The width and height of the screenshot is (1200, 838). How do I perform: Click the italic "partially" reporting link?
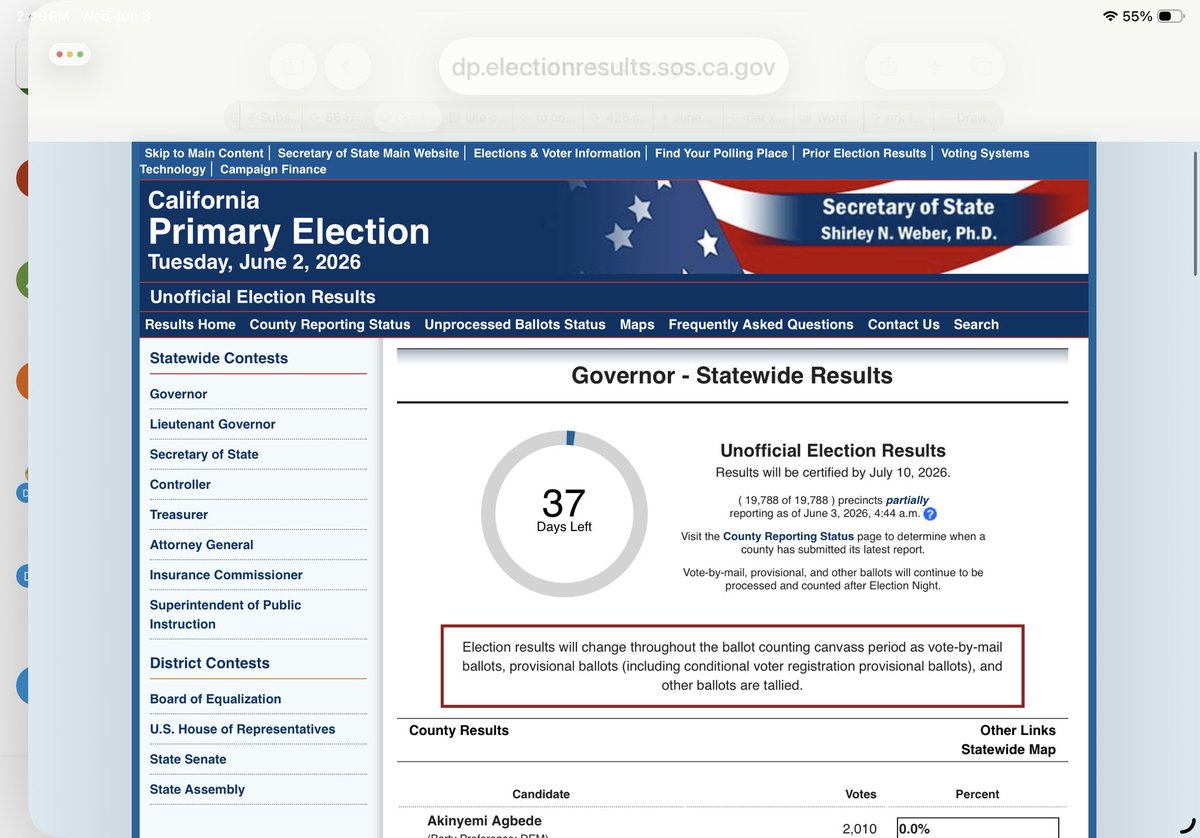(907, 500)
